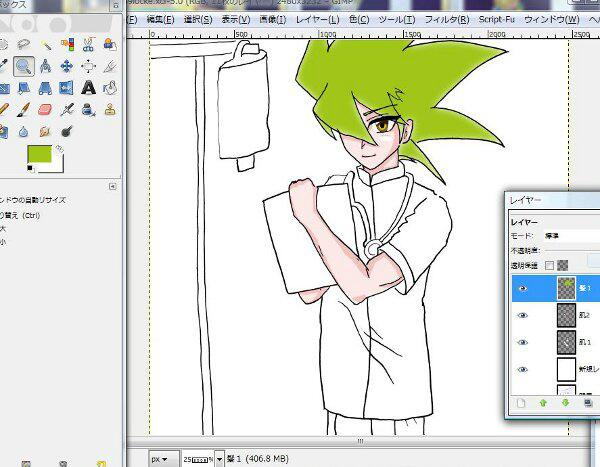Screen dimensions: 600x467
Task: Open the zoom percentage dropdown arrow
Action: tap(219, 459)
